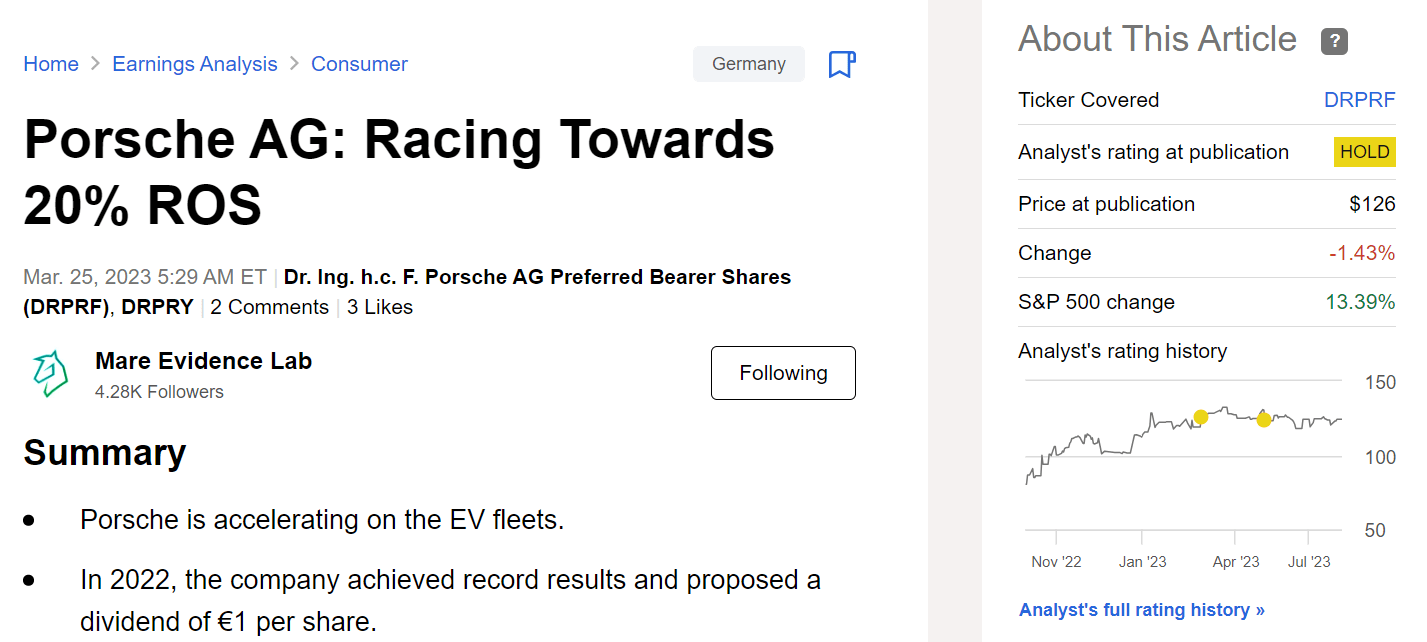Click the HOLD rating badge

(x=1364, y=151)
